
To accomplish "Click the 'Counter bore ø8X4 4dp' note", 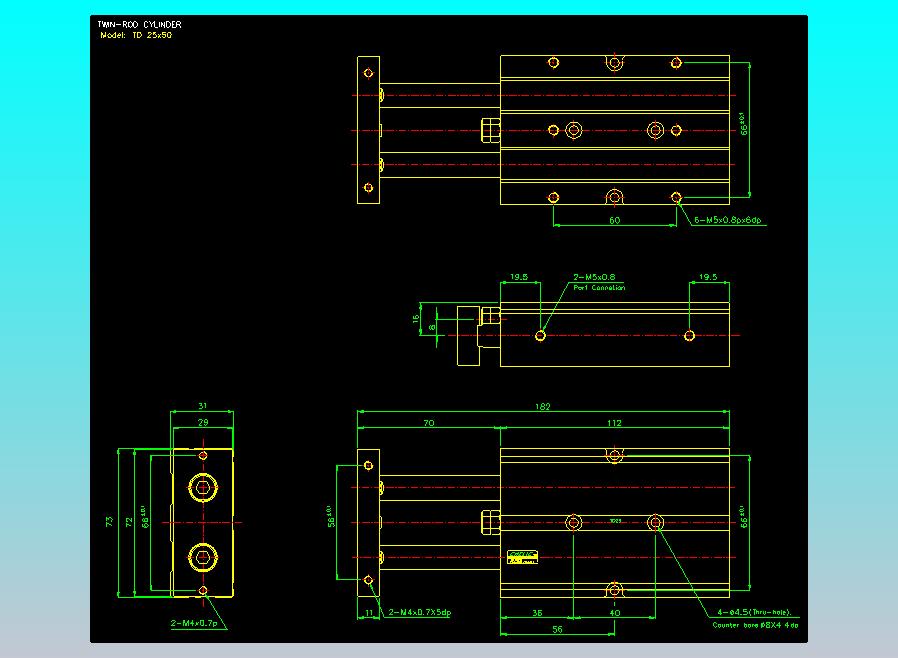I will tap(755, 625).
